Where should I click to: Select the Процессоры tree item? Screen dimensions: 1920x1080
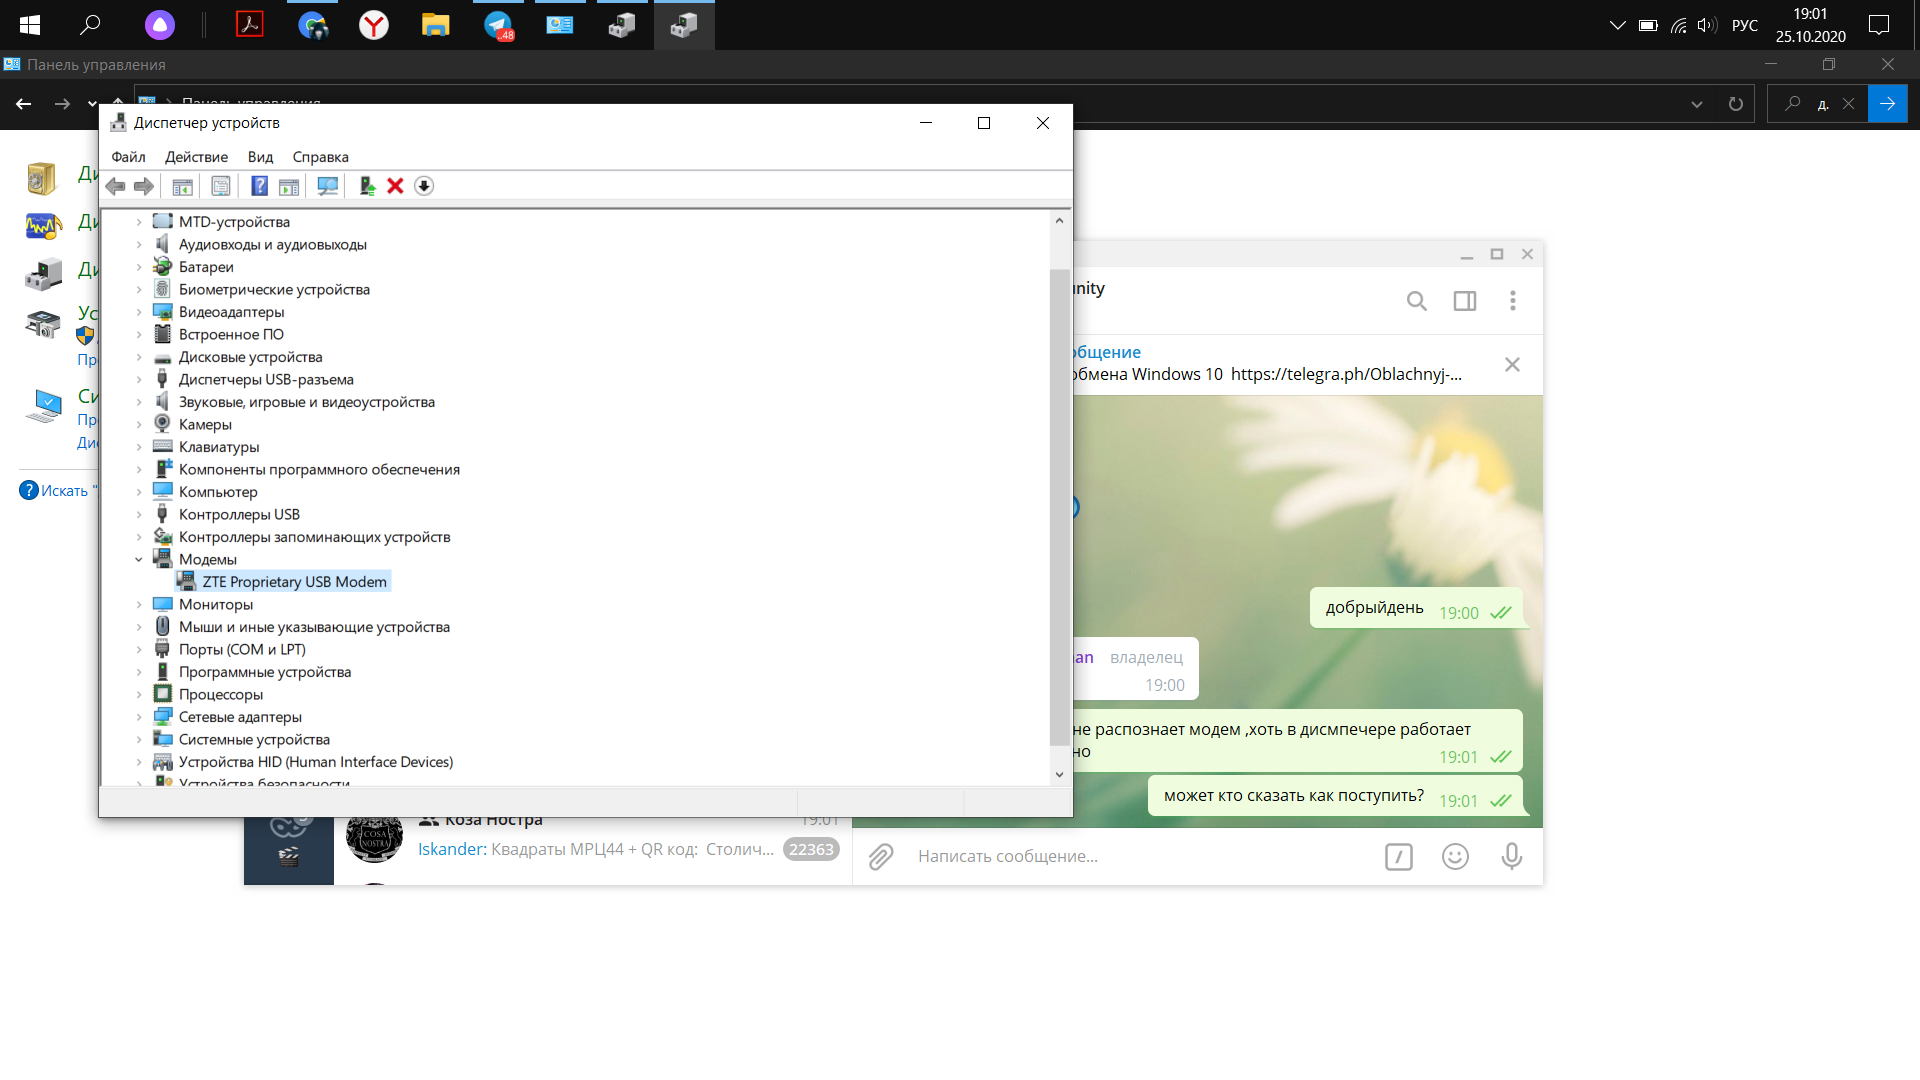click(221, 695)
